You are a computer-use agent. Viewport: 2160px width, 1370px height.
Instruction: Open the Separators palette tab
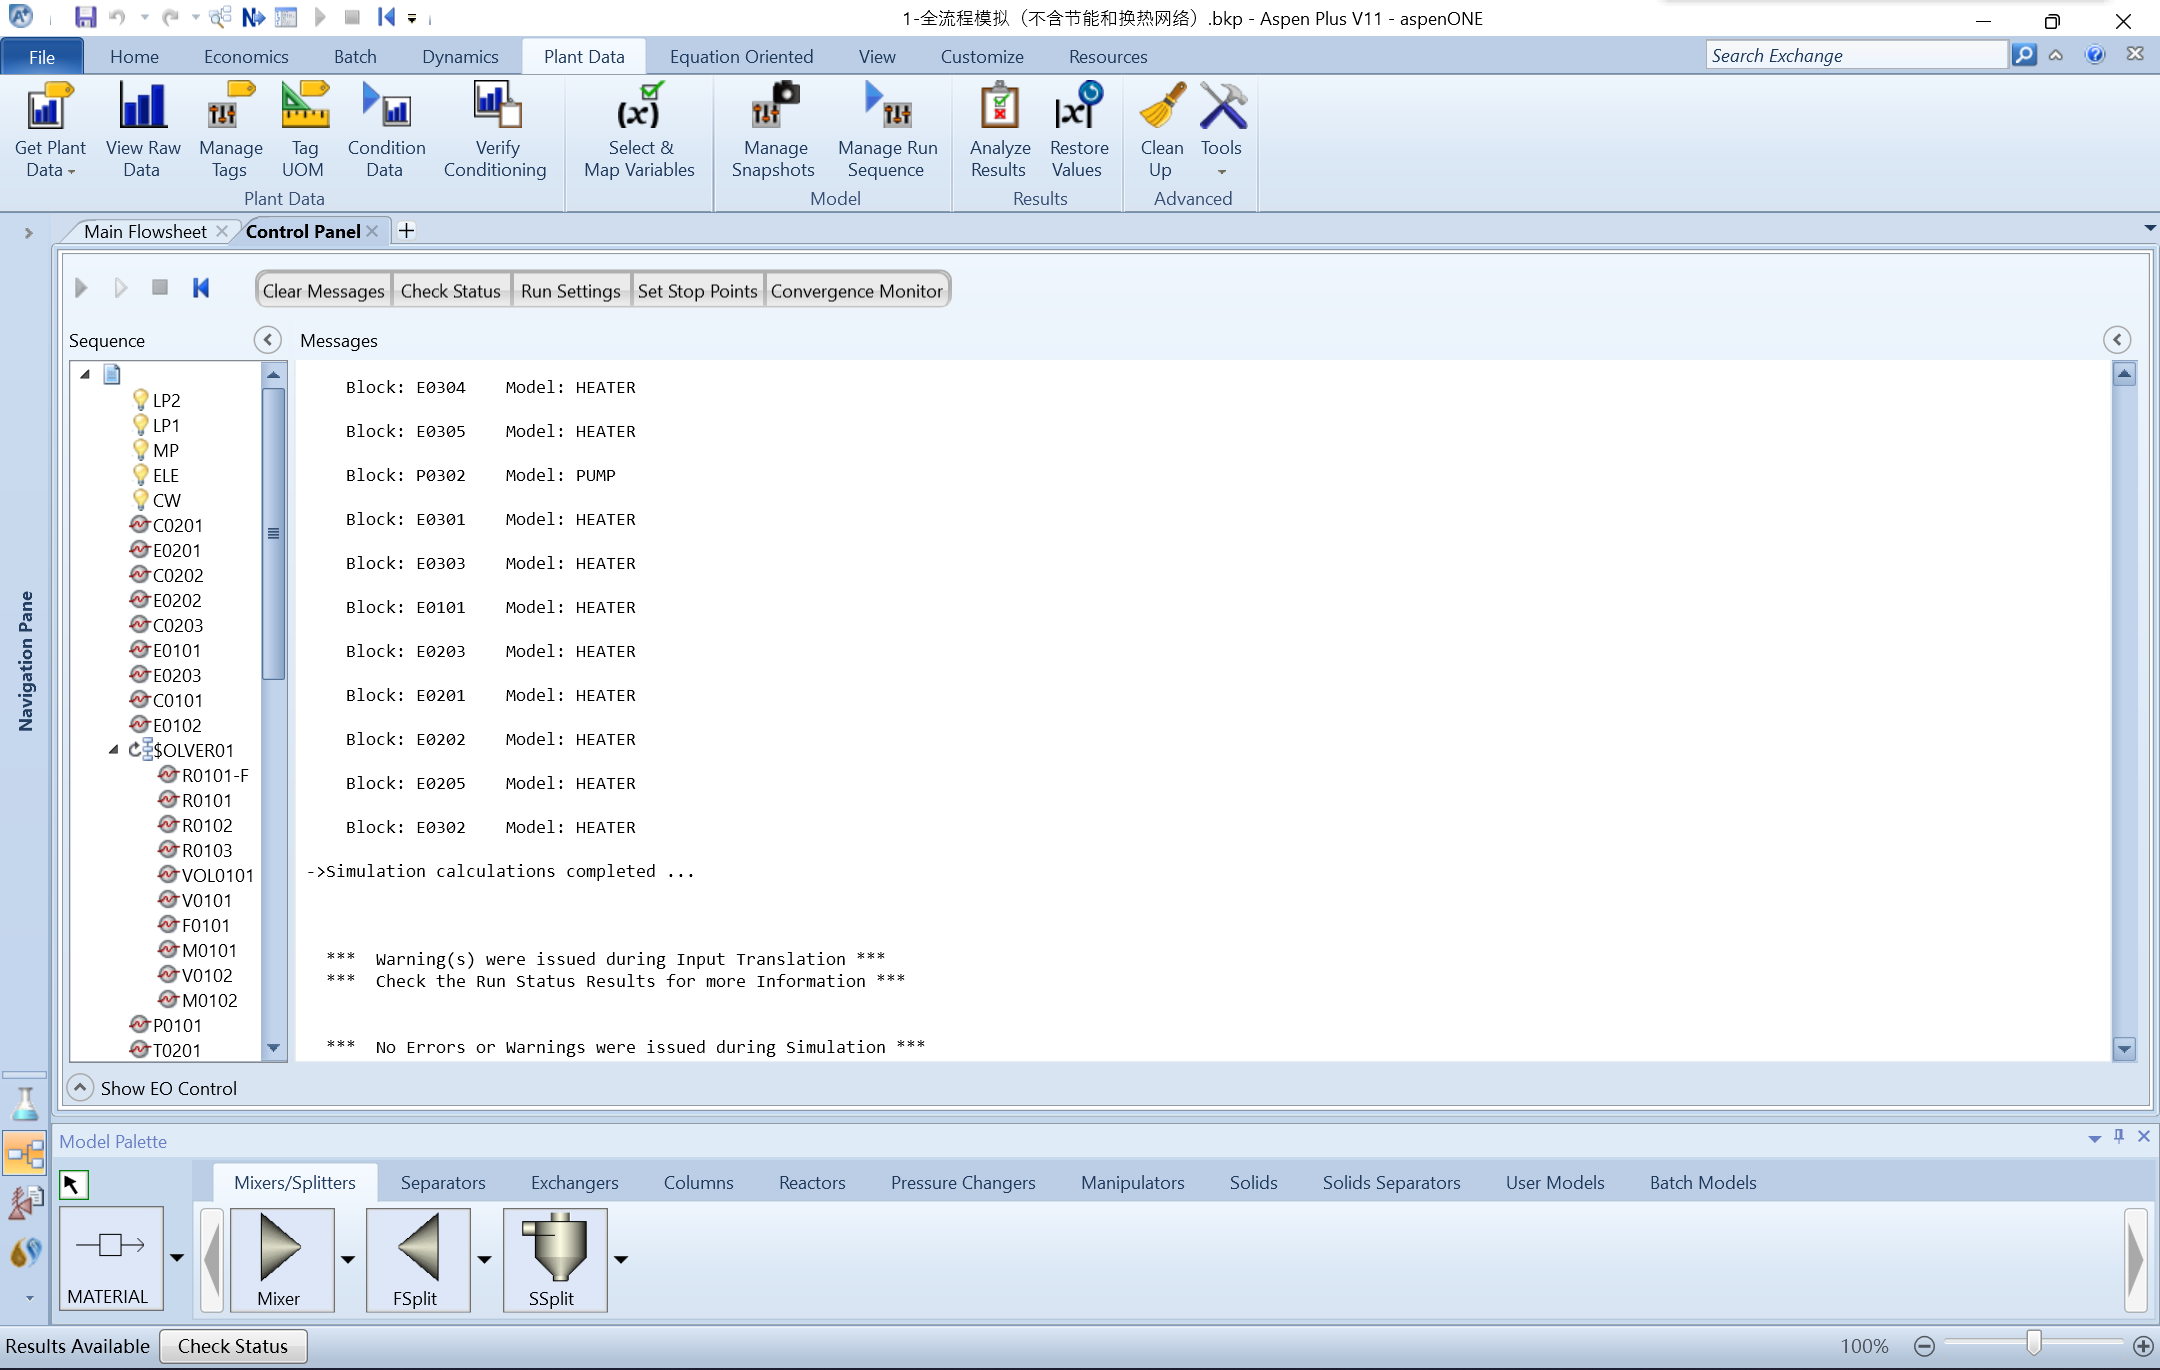click(443, 1182)
